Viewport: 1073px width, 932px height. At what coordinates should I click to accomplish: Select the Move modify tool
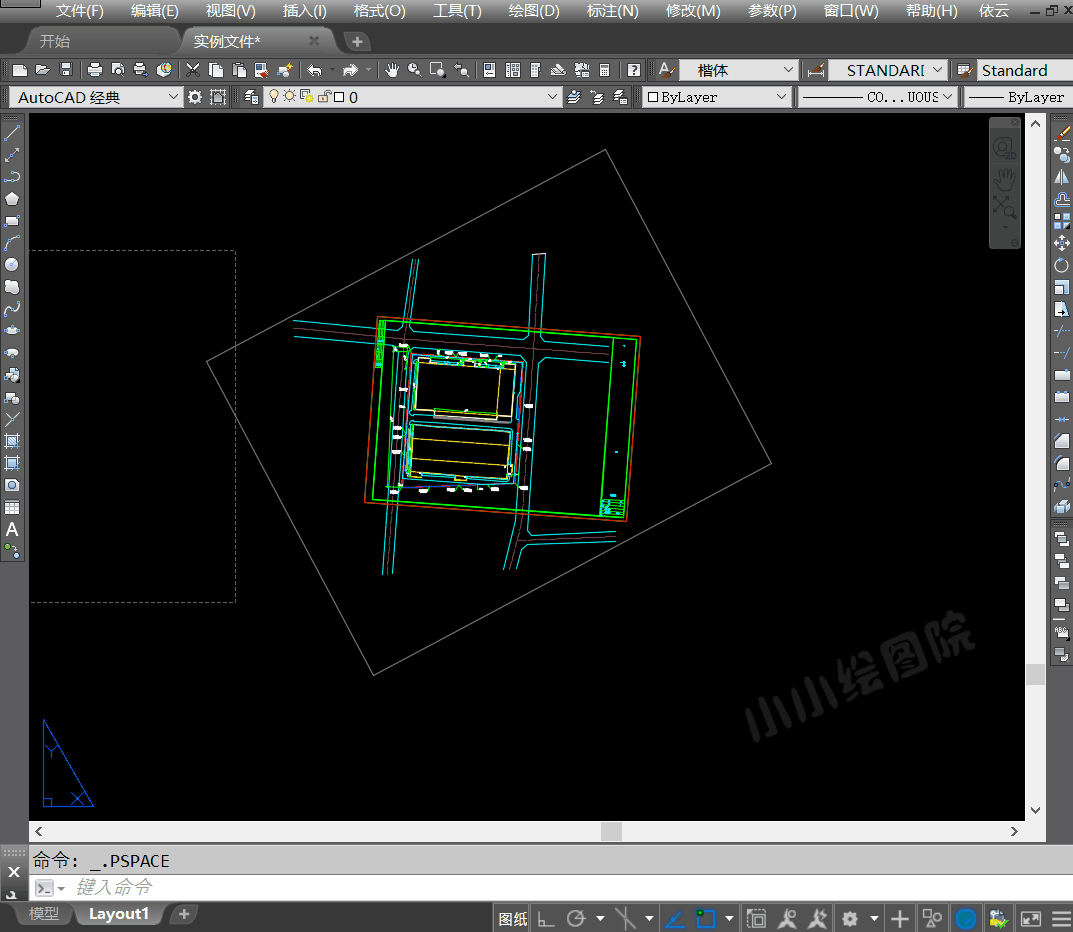pos(1062,243)
